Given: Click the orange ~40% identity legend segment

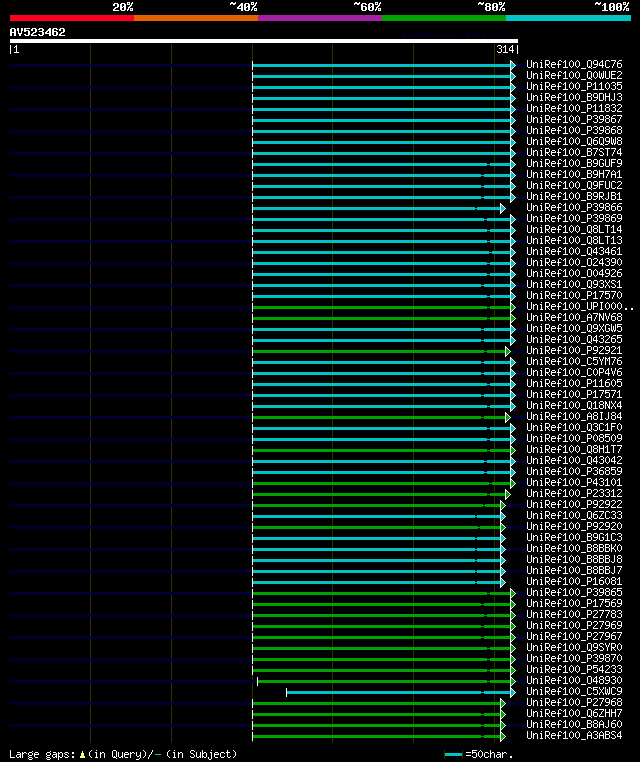Looking at the screenshot, I should click(196, 18).
